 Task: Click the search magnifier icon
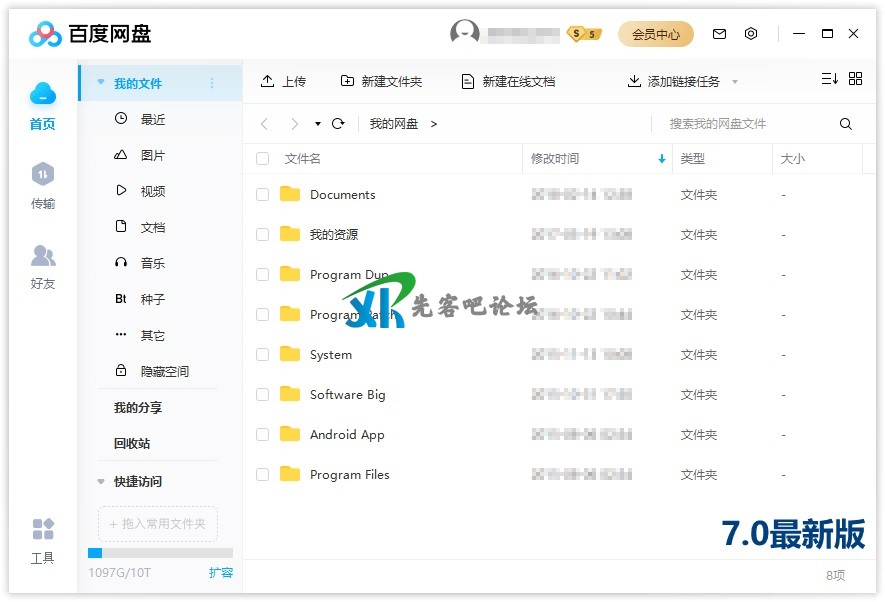(x=846, y=124)
